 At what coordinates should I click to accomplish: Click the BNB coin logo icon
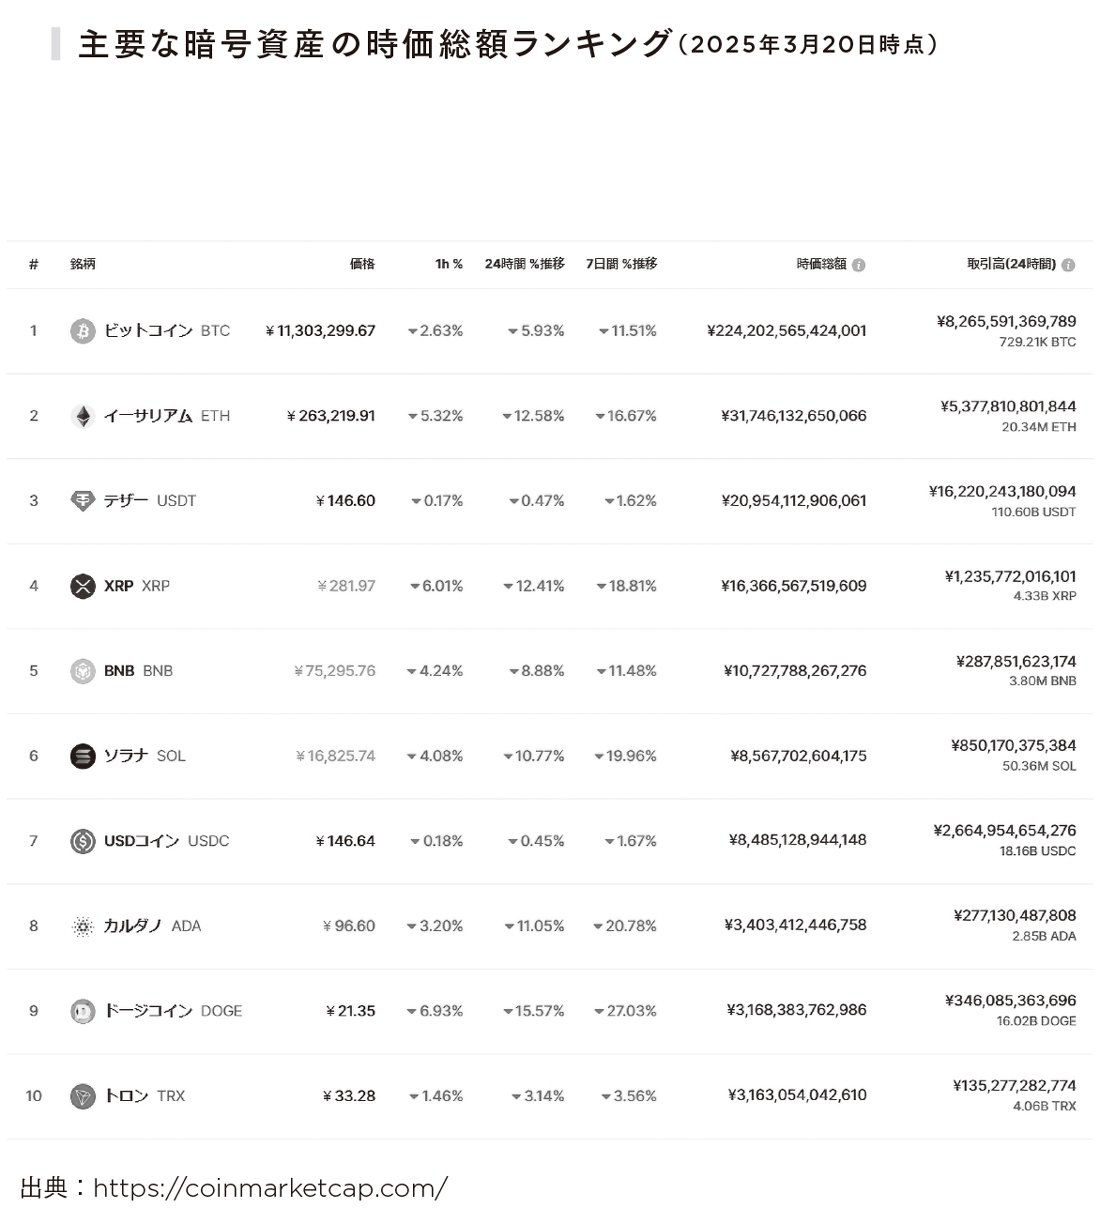83,671
